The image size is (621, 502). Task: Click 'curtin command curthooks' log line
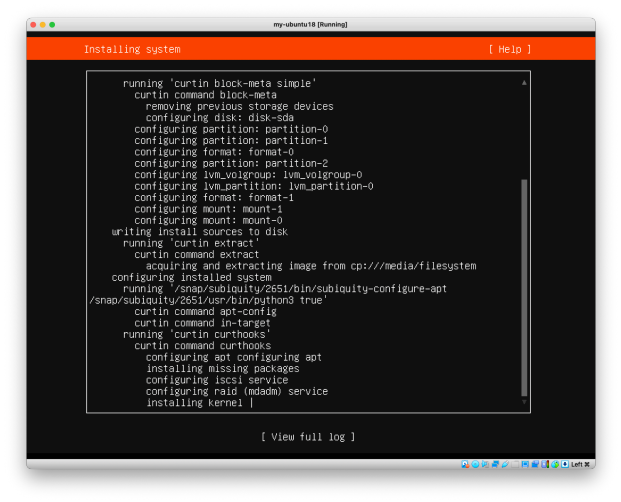point(202,346)
